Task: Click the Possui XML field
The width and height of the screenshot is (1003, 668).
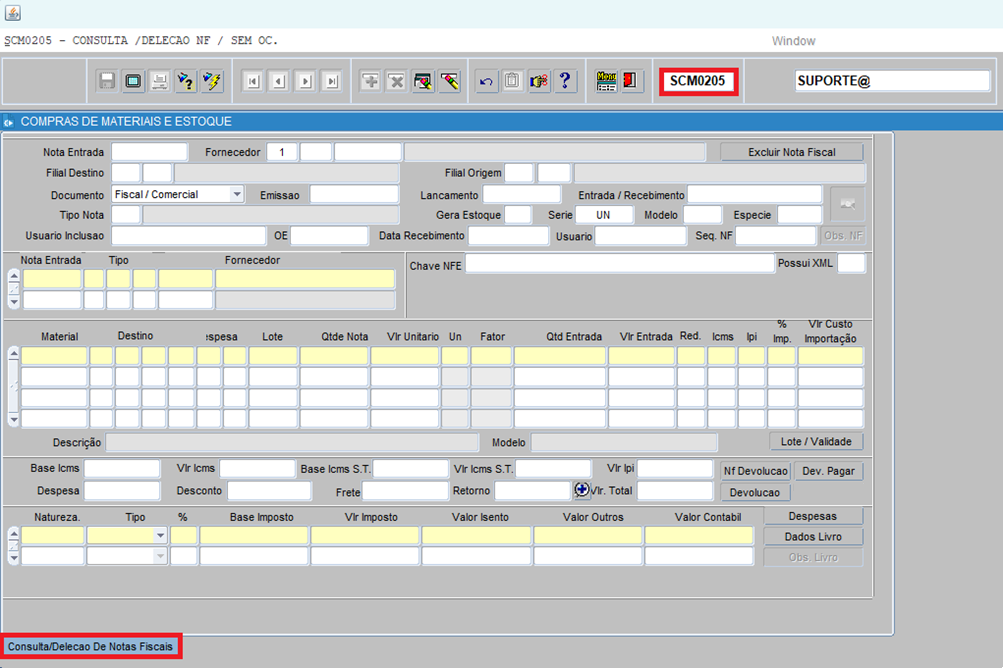Action: point(851,264)
